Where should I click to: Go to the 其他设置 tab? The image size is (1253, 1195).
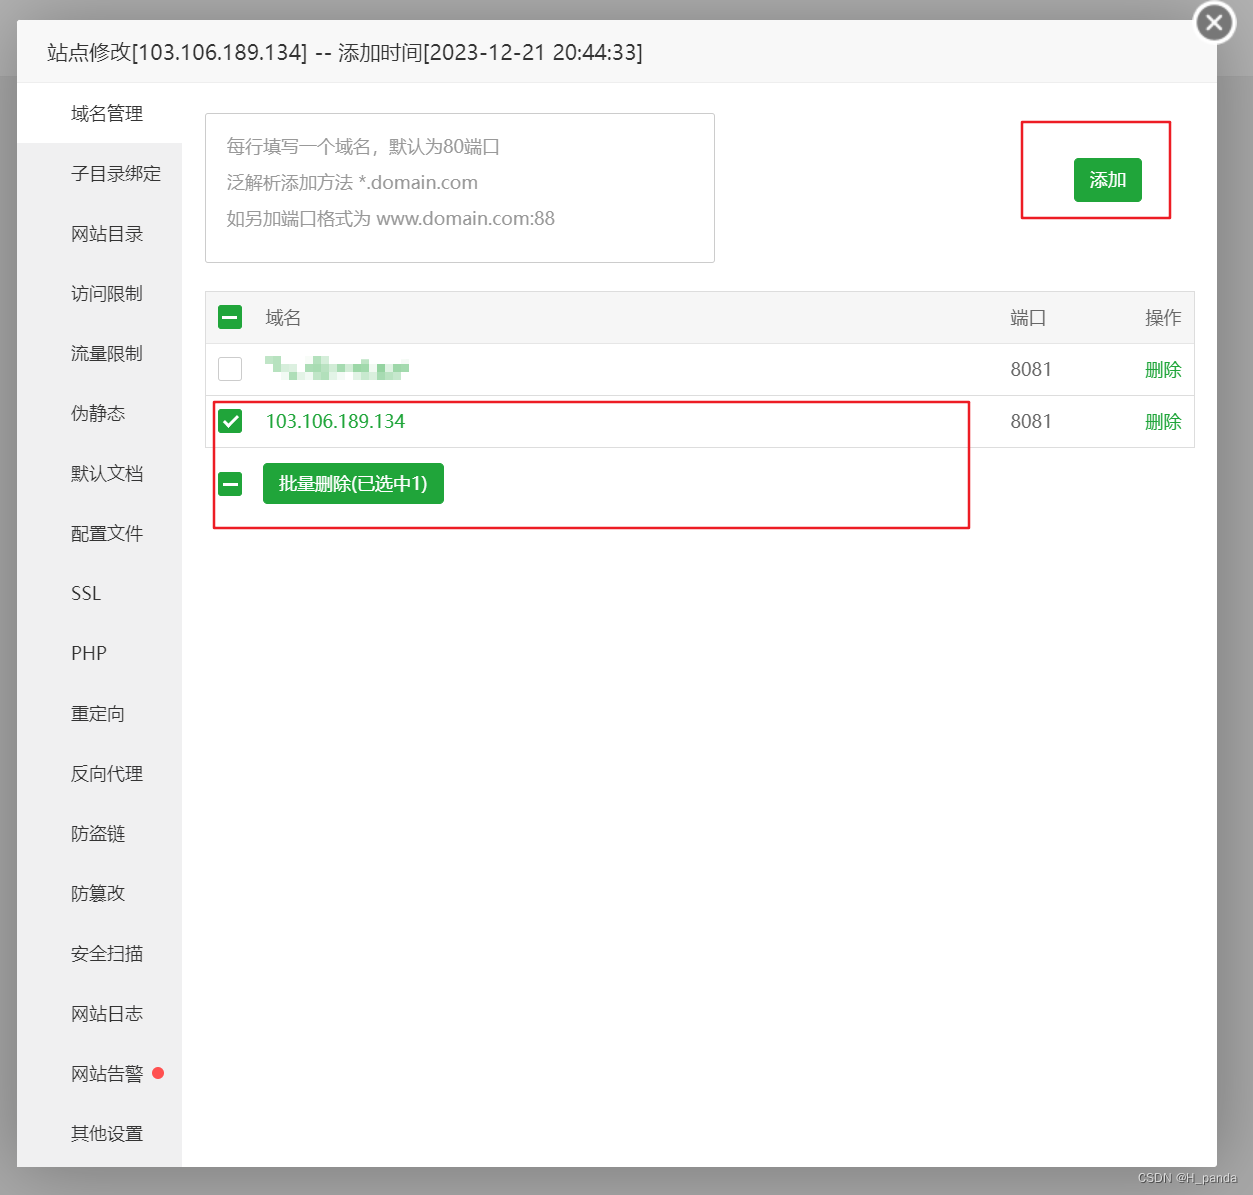tap(99, 1133)
